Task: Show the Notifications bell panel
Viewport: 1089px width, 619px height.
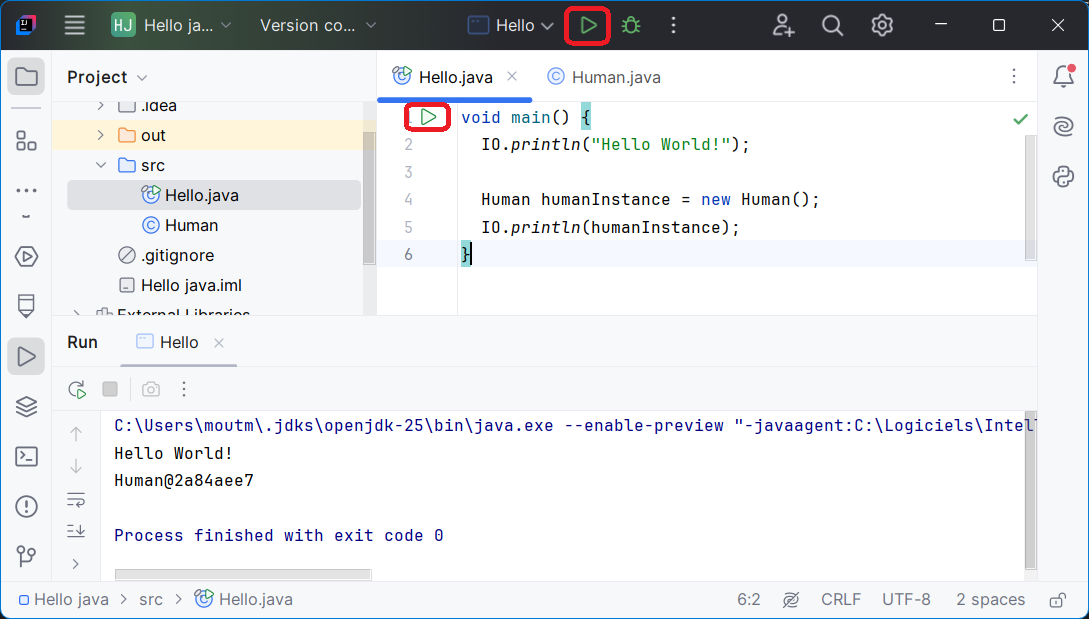Action: (x=1063, y=77)
